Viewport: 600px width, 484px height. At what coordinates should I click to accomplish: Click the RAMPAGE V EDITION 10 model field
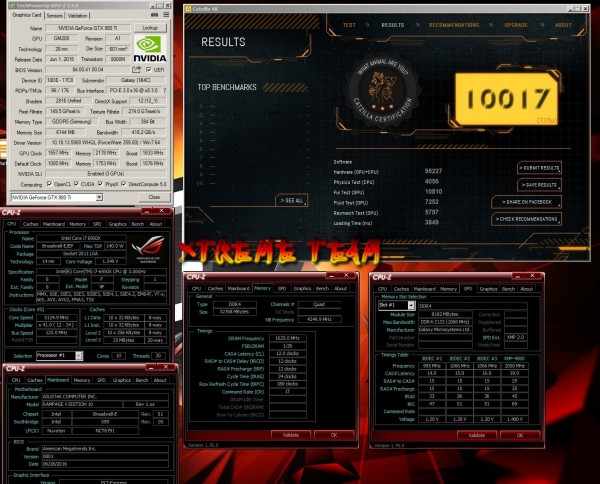[82, 404]
